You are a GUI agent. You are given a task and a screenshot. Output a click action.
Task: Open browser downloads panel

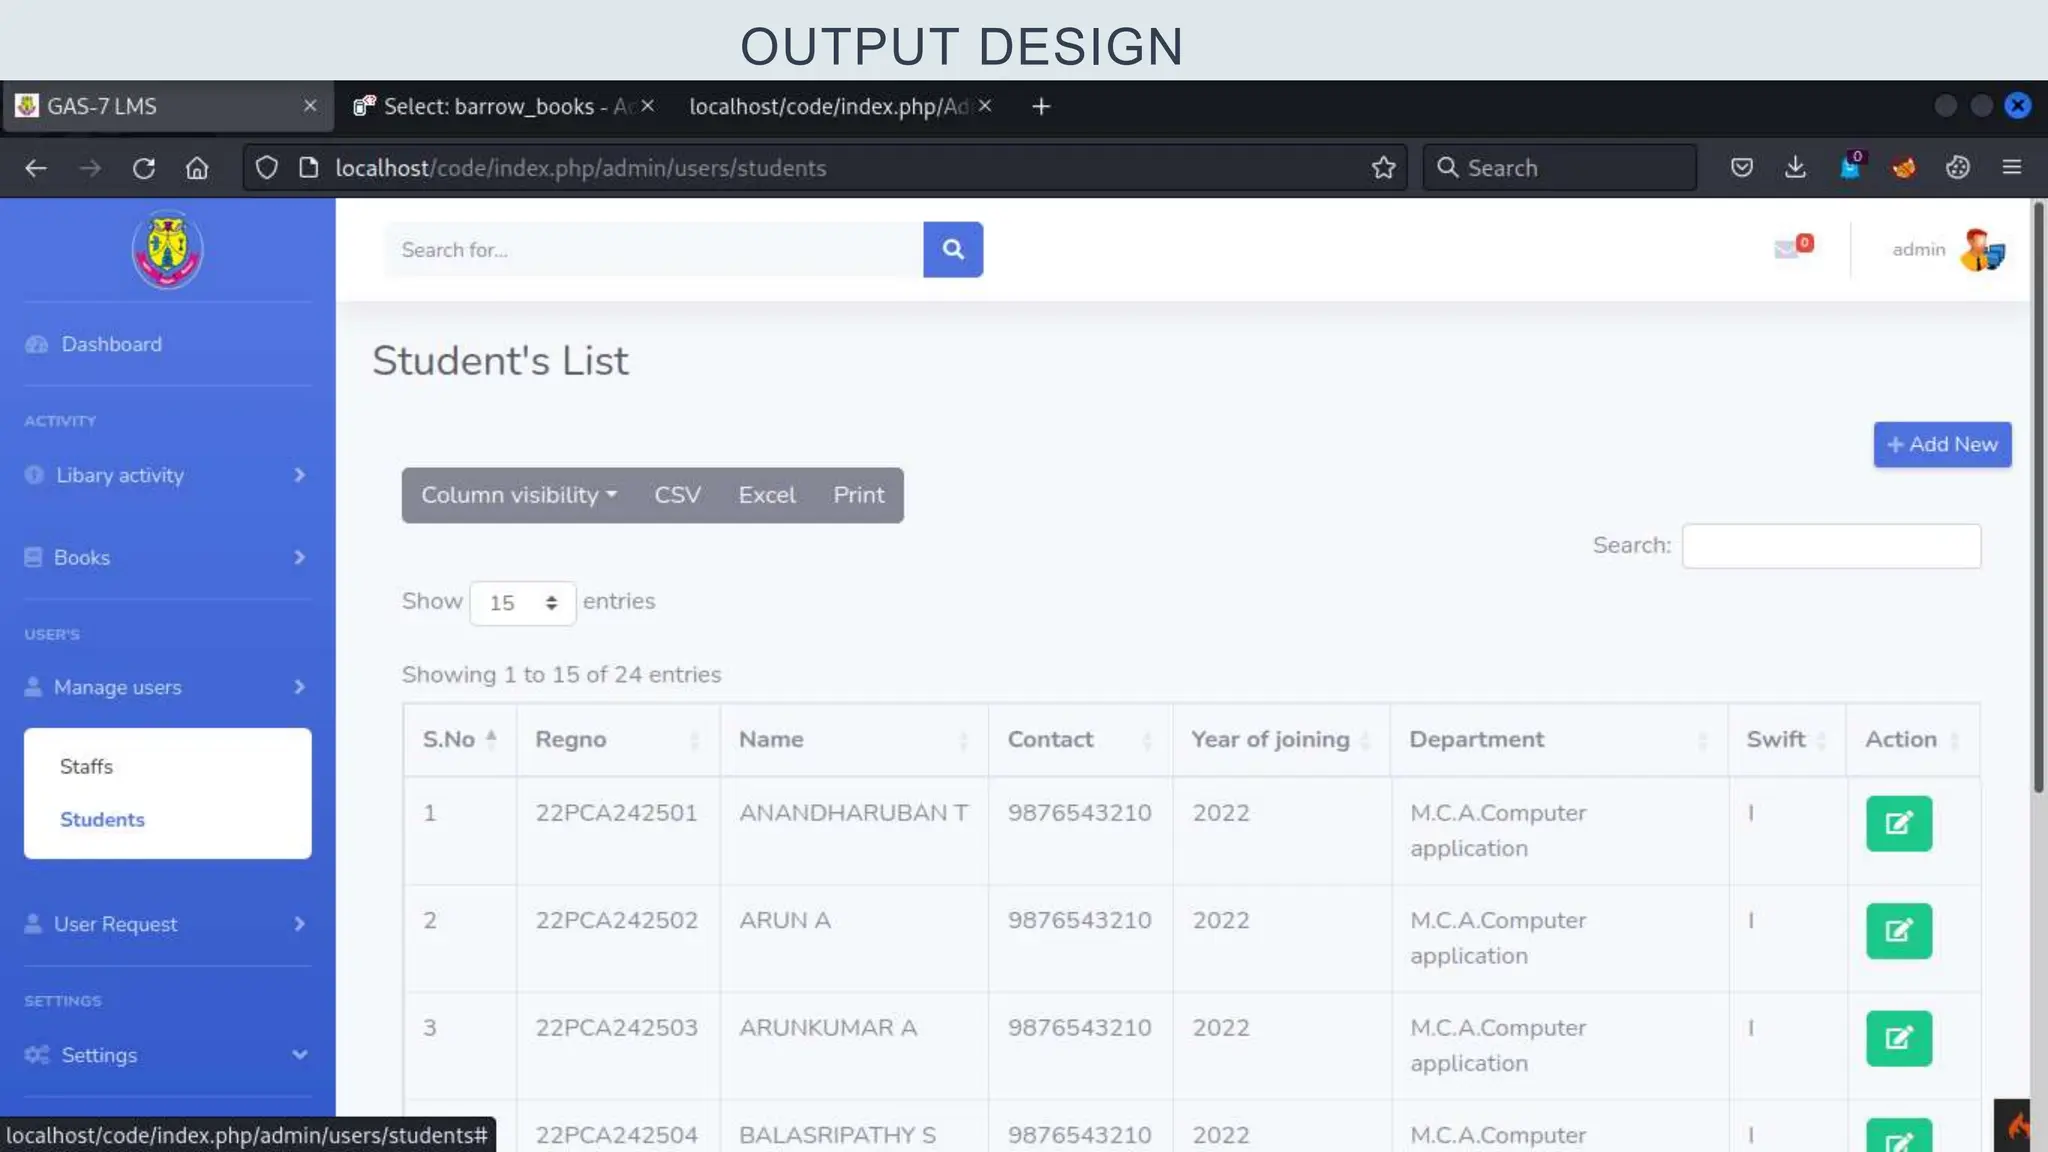coord(1795,168)
